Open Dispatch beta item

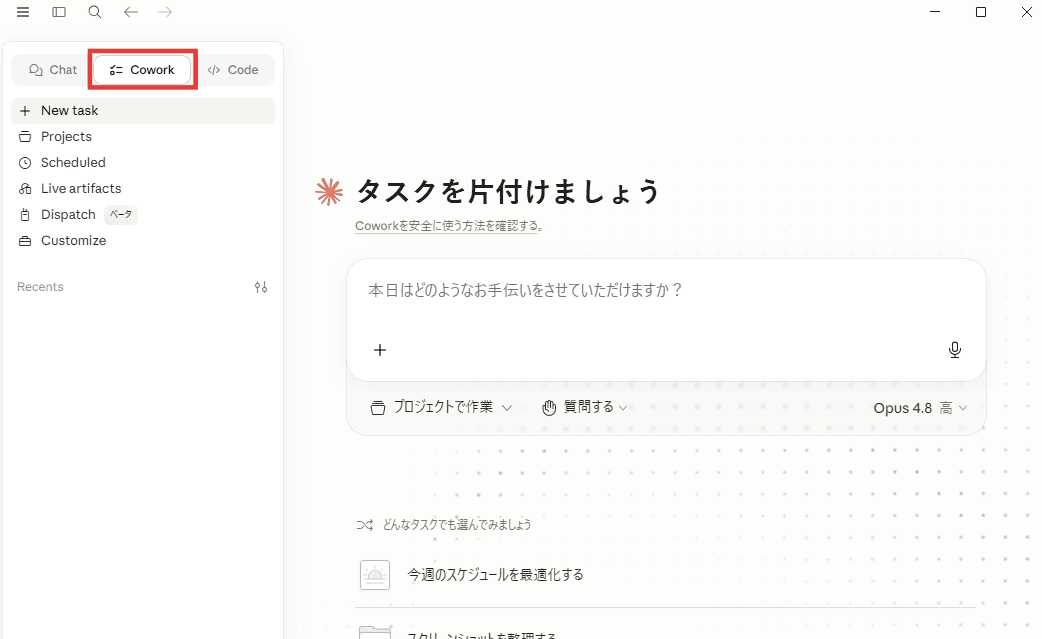[x=143, y=215]
